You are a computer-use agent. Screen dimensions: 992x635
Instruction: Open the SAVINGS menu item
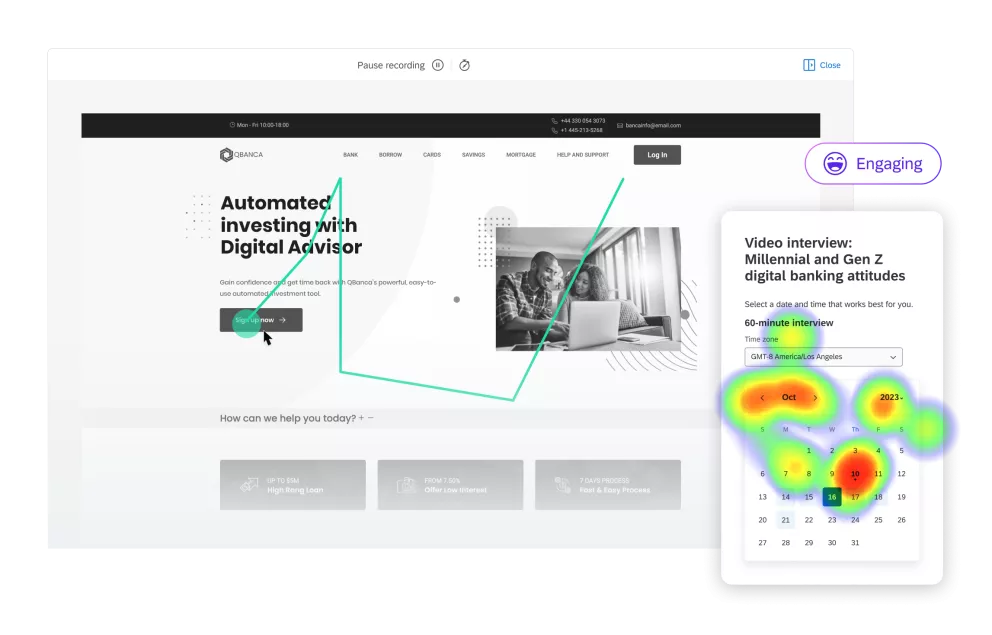[x=473, y=155]
